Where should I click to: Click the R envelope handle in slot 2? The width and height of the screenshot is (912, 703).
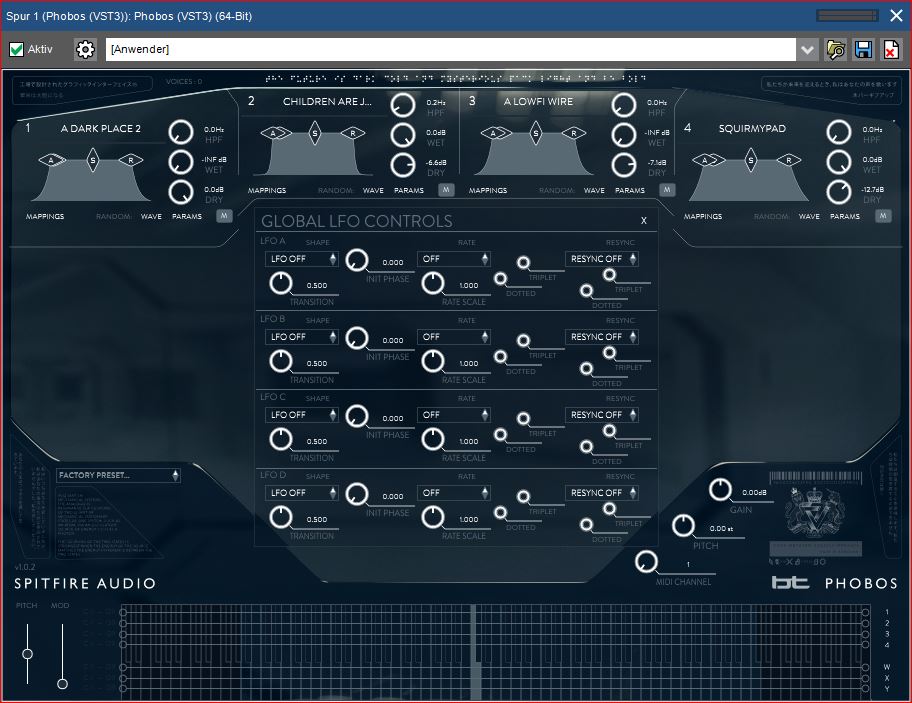pos(353,133)
